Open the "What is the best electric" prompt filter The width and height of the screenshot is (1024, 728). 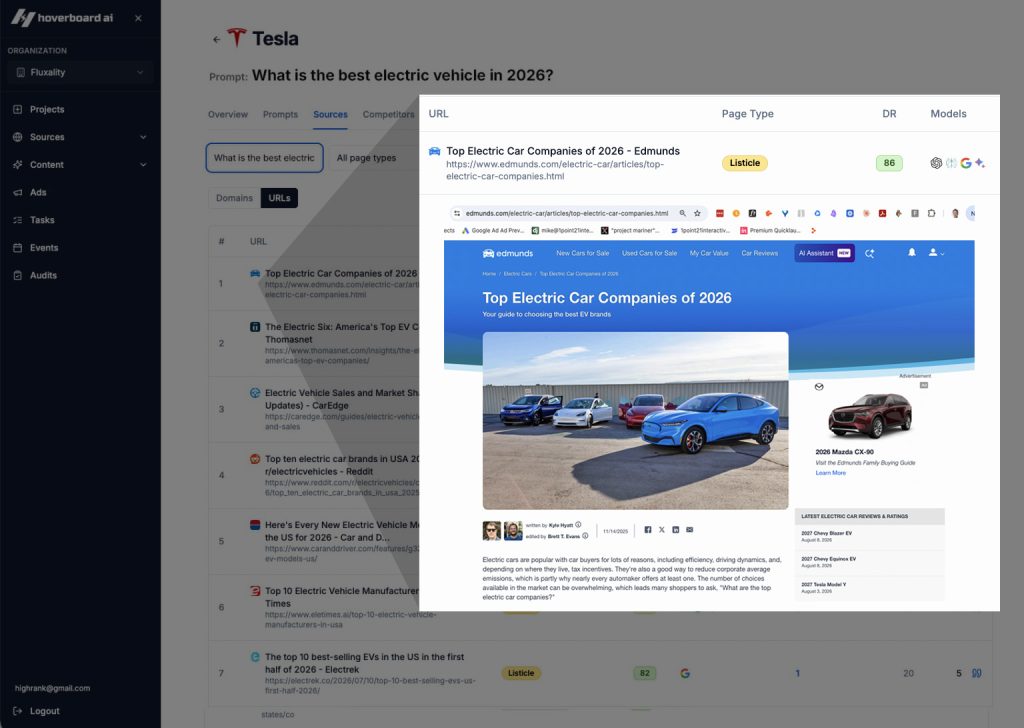coord(264,158)
